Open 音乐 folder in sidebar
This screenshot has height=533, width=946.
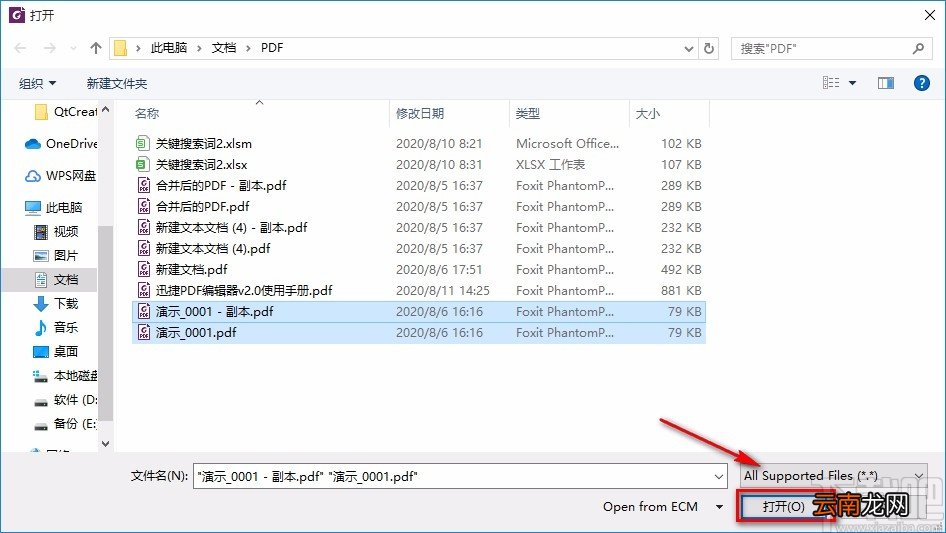pyautogui.click(x=56, y=327)
